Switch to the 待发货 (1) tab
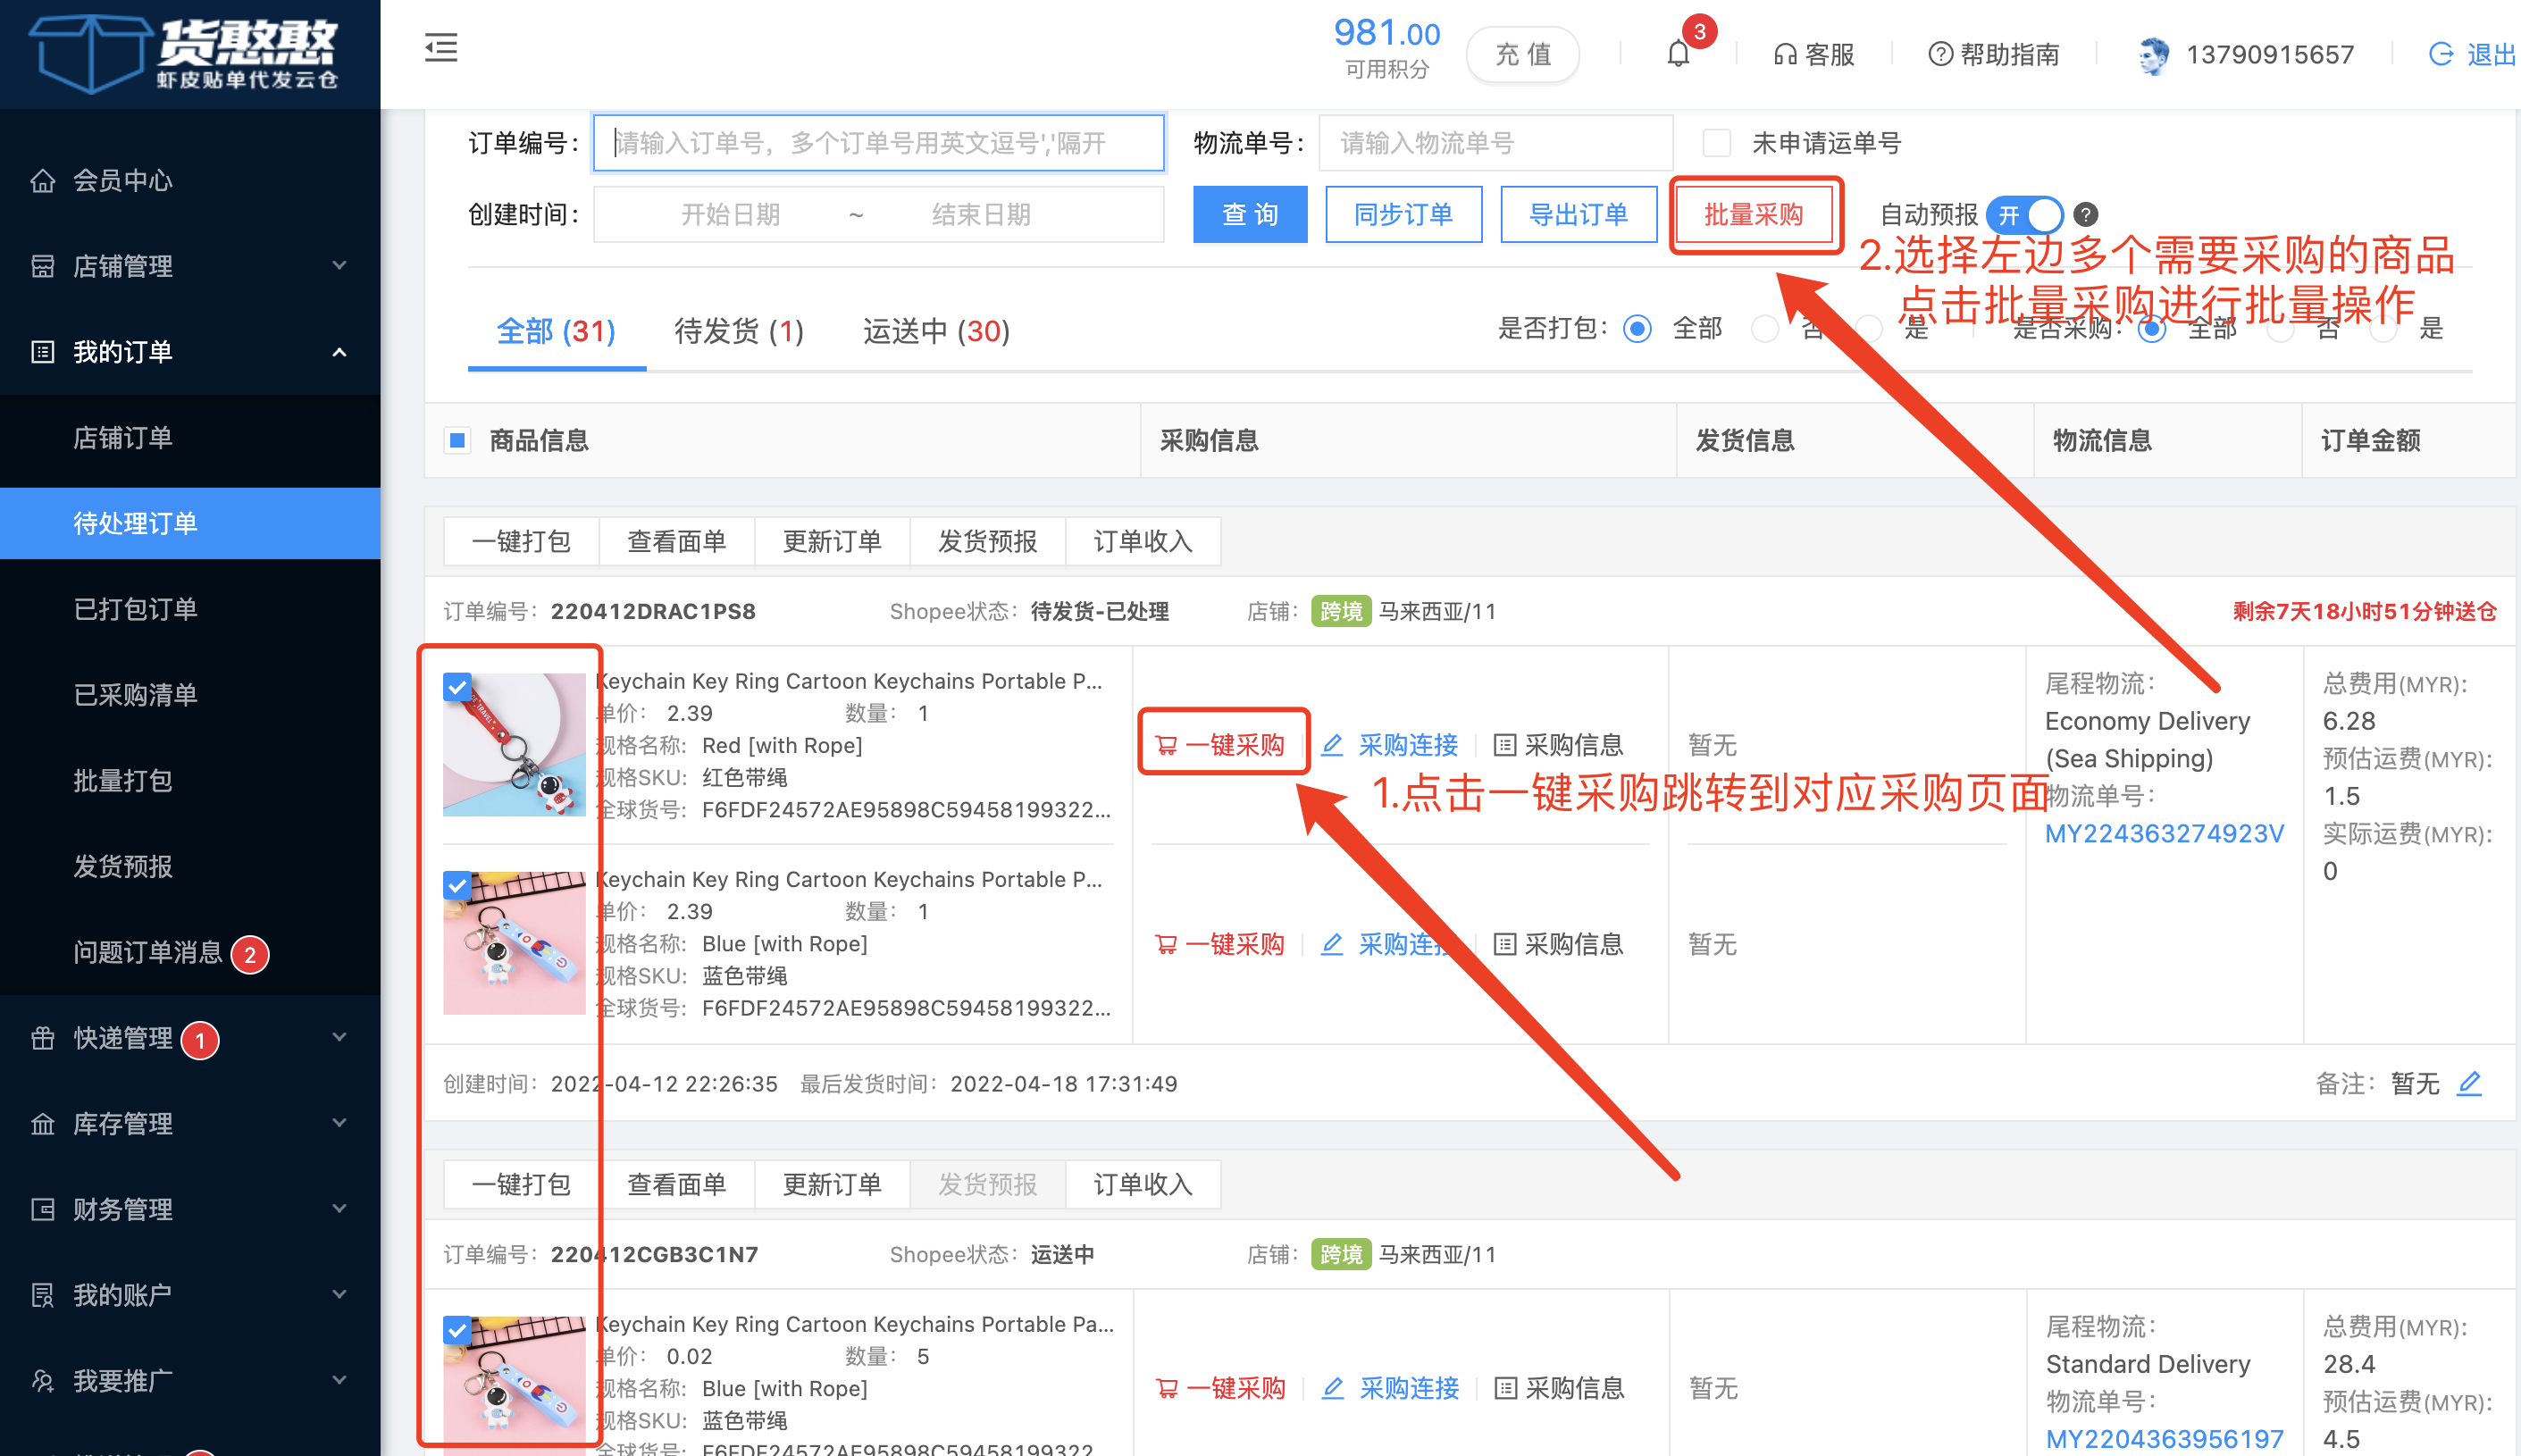 click(739, 330)
